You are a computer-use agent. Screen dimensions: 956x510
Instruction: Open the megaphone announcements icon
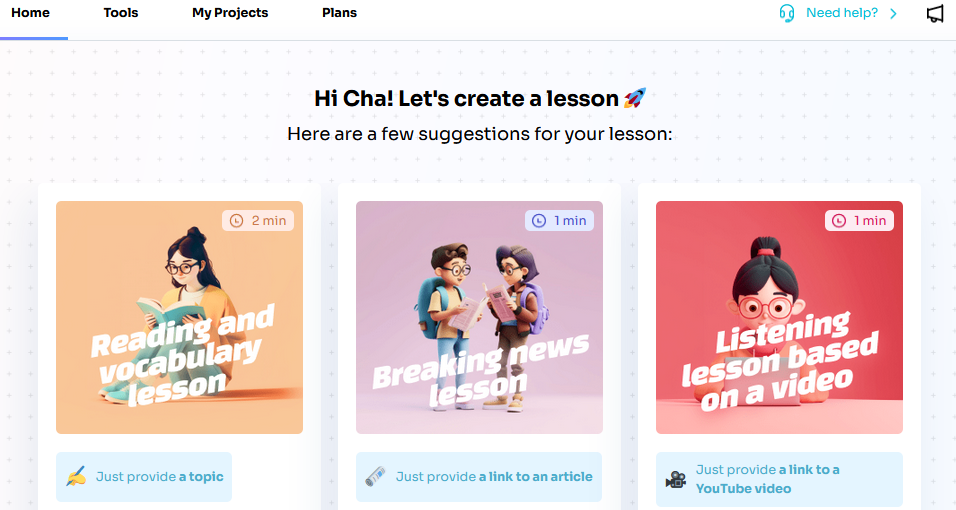pos(935,13)
